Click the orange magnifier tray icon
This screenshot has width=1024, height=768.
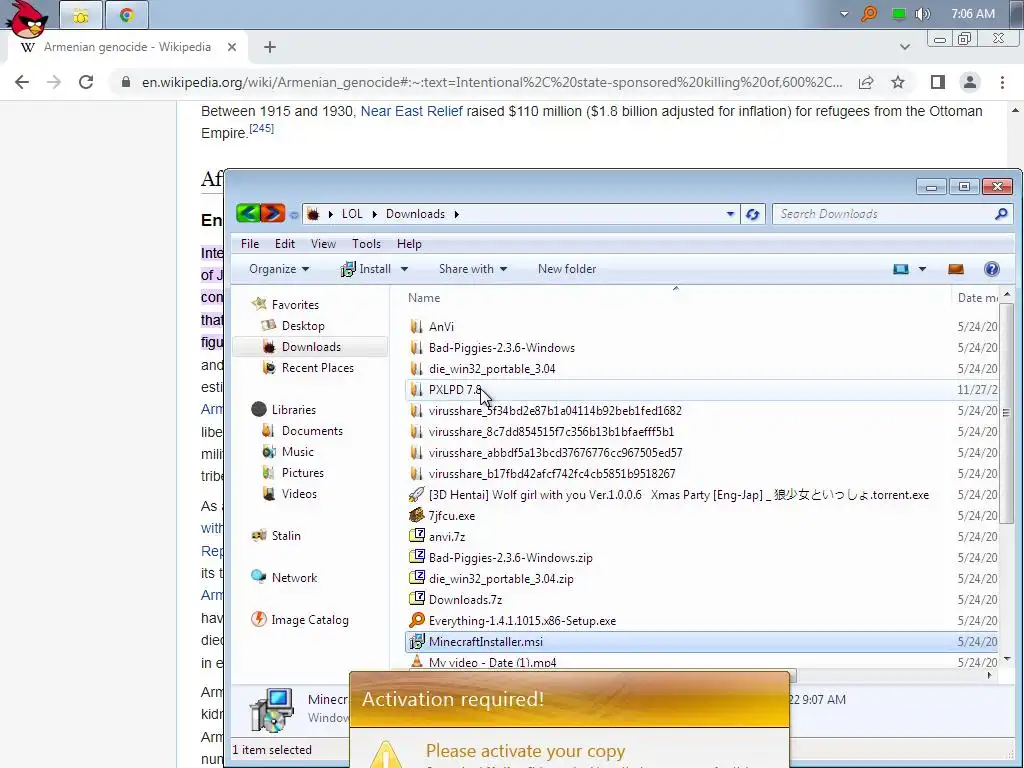click(869, 14)
